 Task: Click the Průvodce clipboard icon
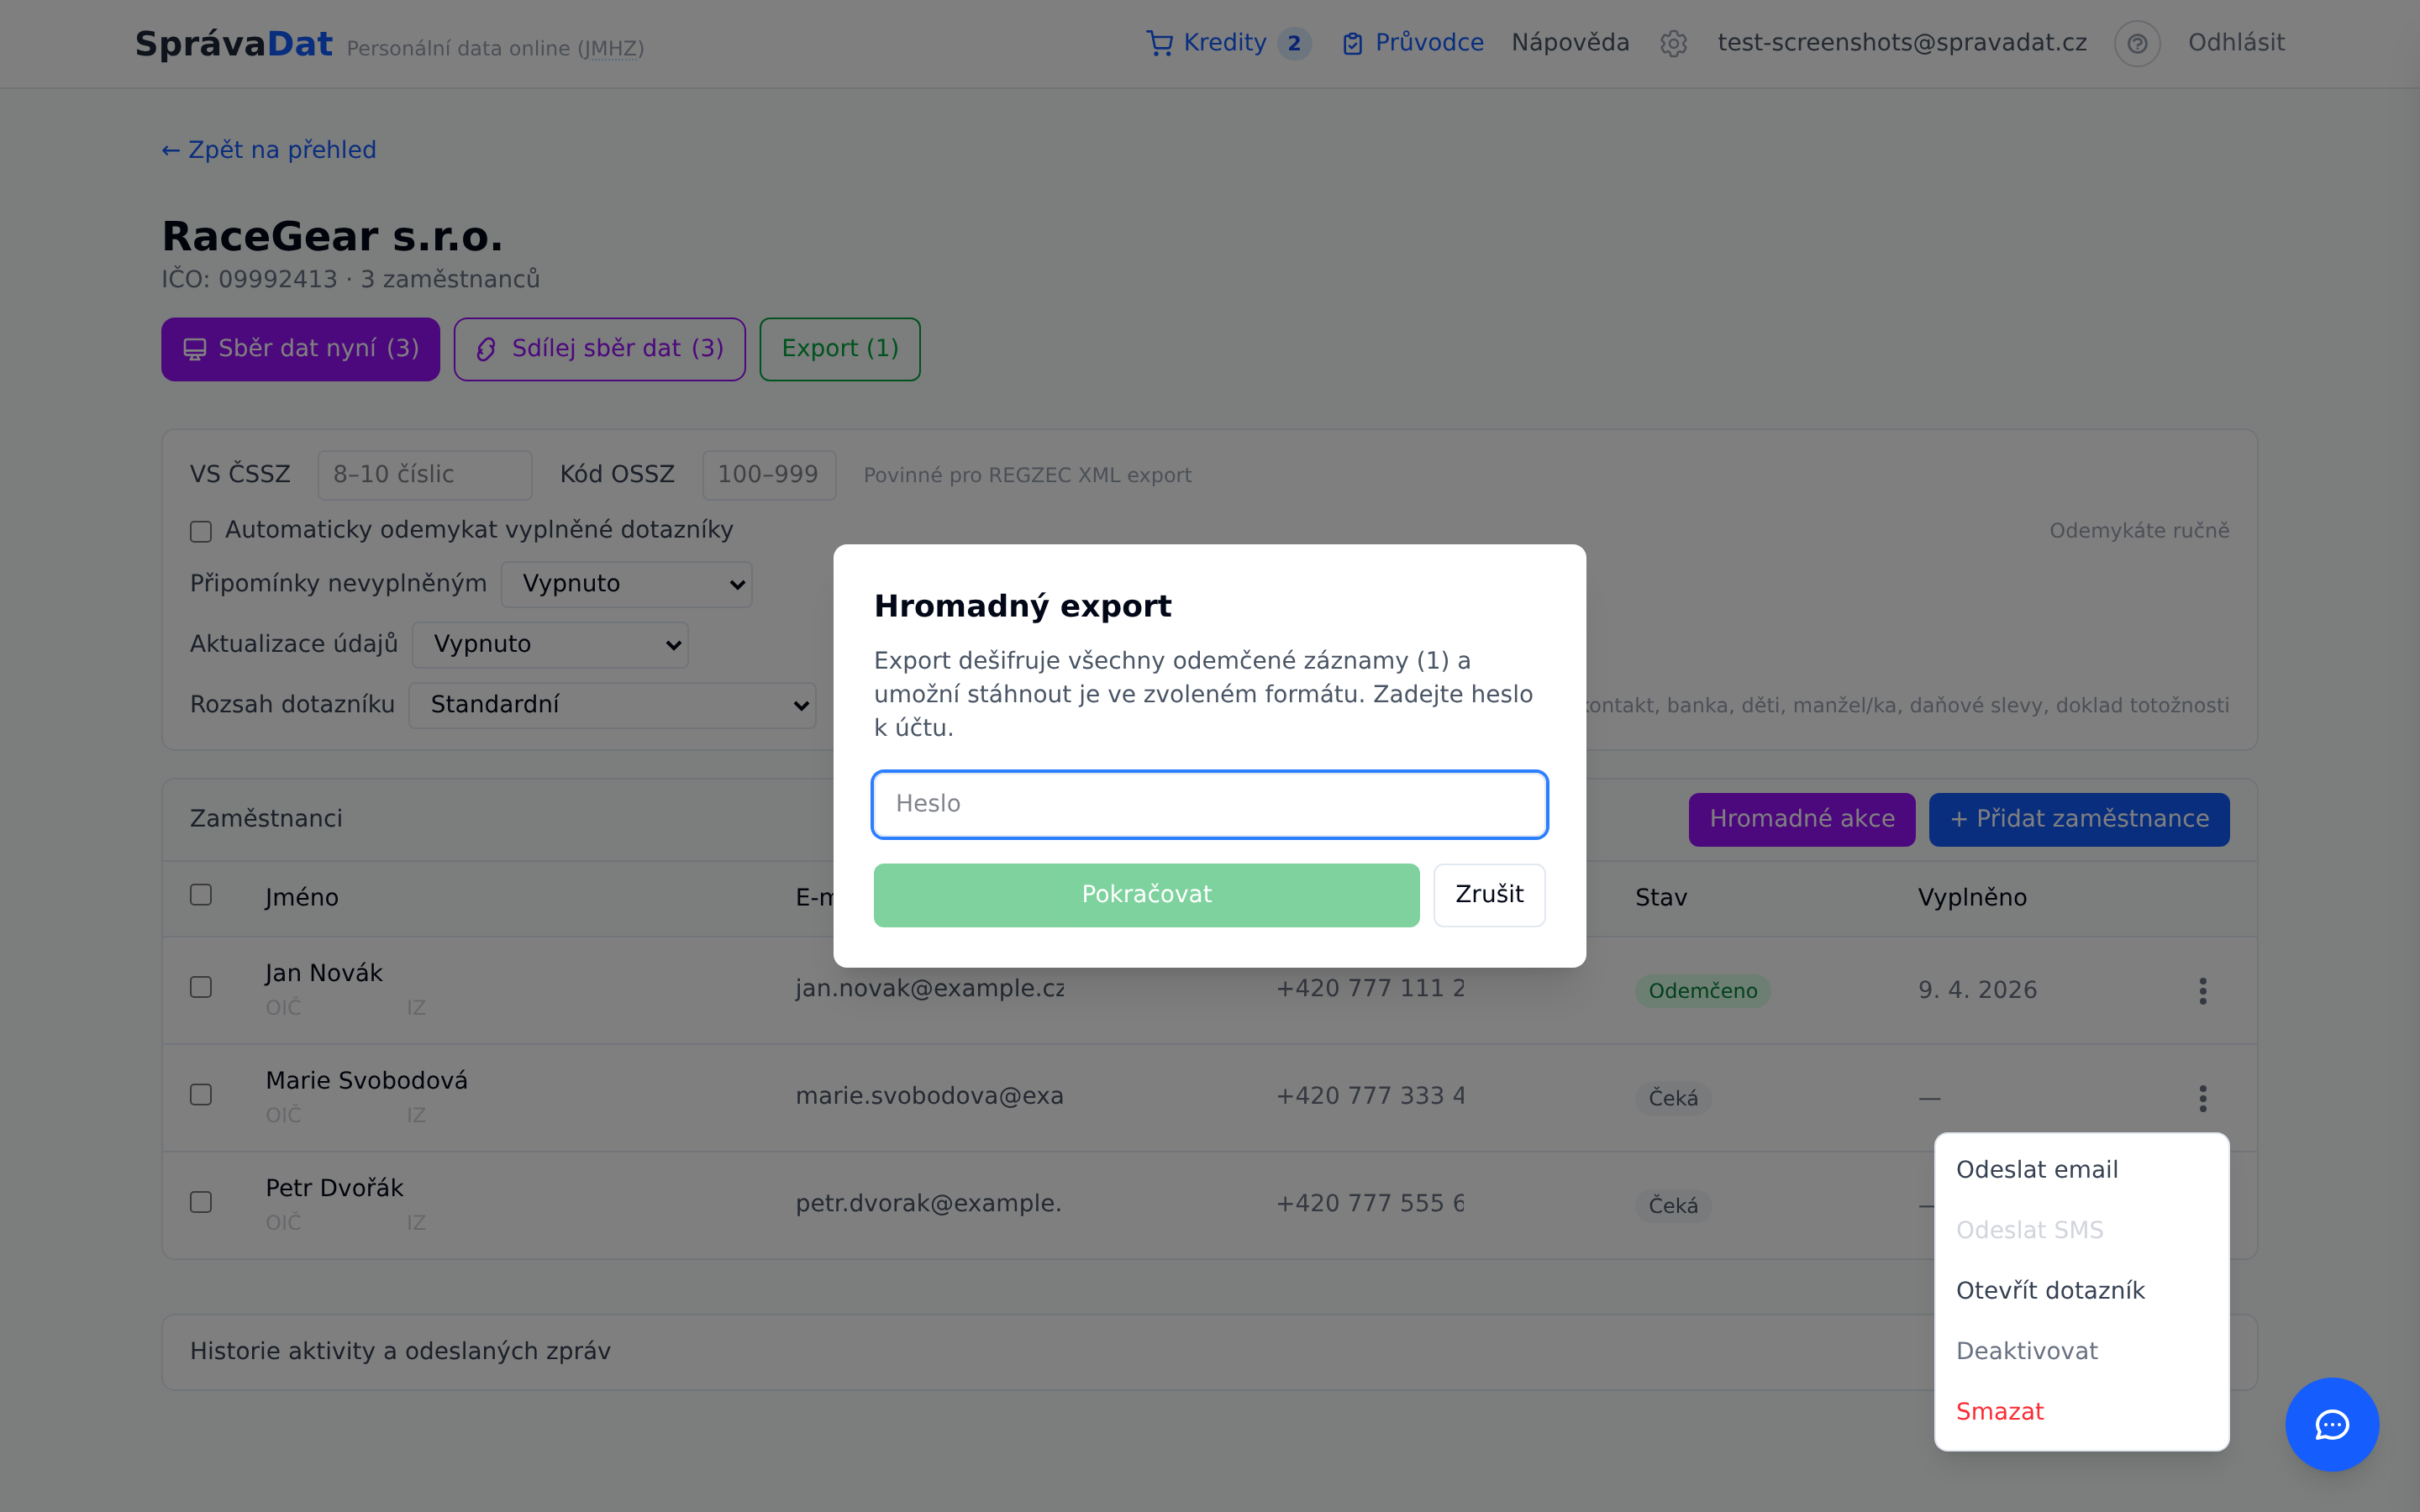pos(1352,43)
